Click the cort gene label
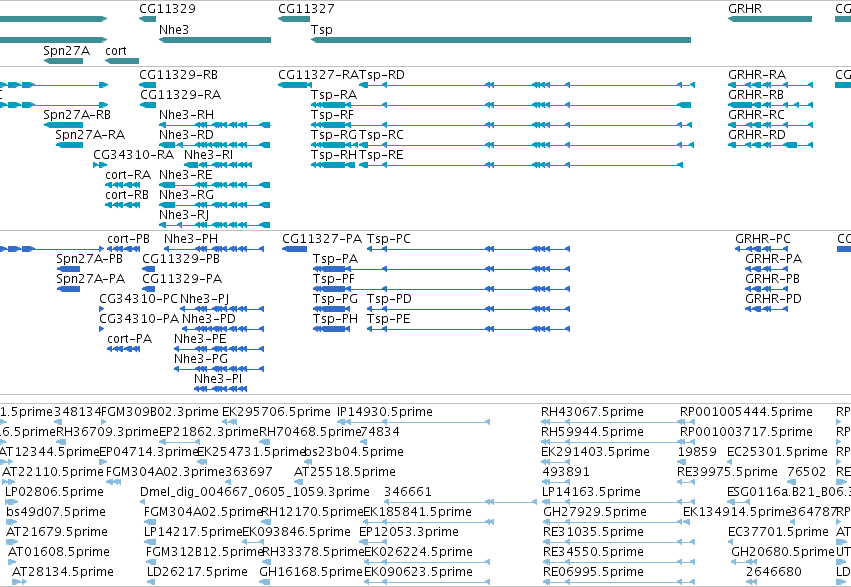This screenshot has width=851, height=587. [x=116, y=51]
